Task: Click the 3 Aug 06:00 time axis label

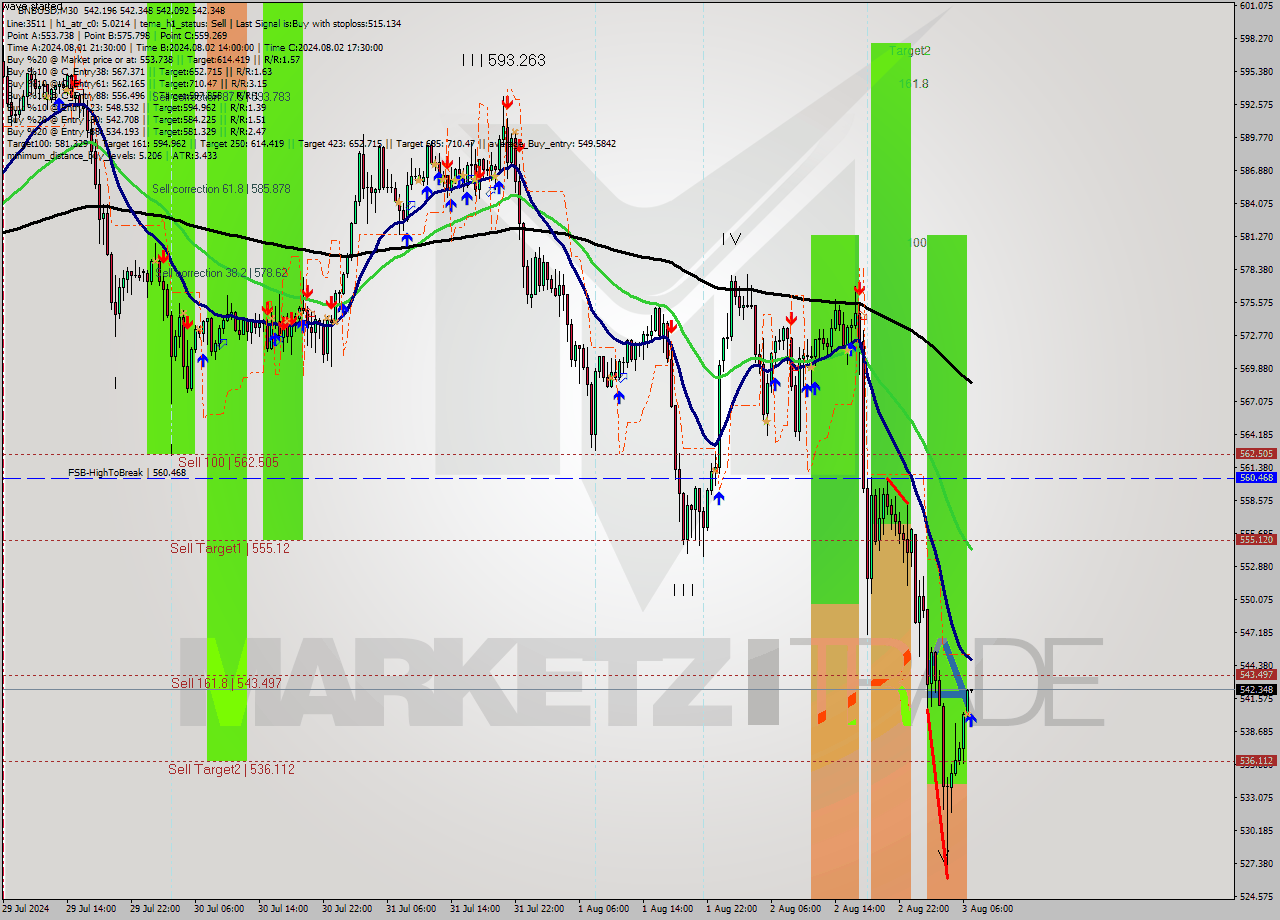Action: (987, 909)
